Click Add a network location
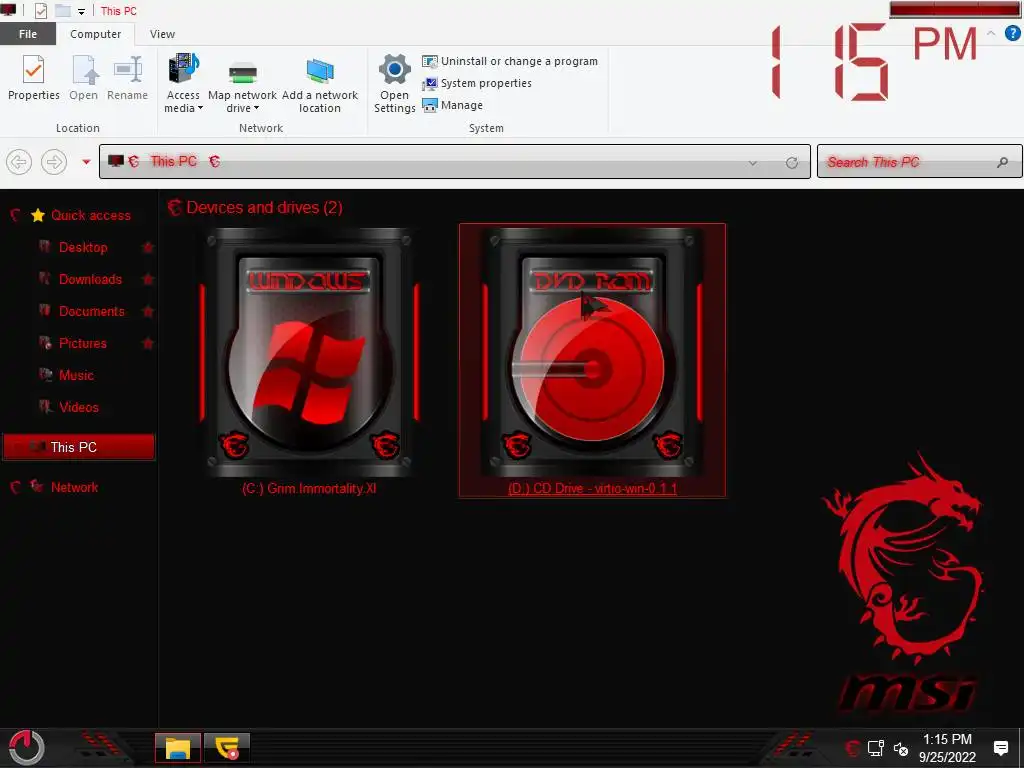1024x768 pixels. [x=319, y=84]
